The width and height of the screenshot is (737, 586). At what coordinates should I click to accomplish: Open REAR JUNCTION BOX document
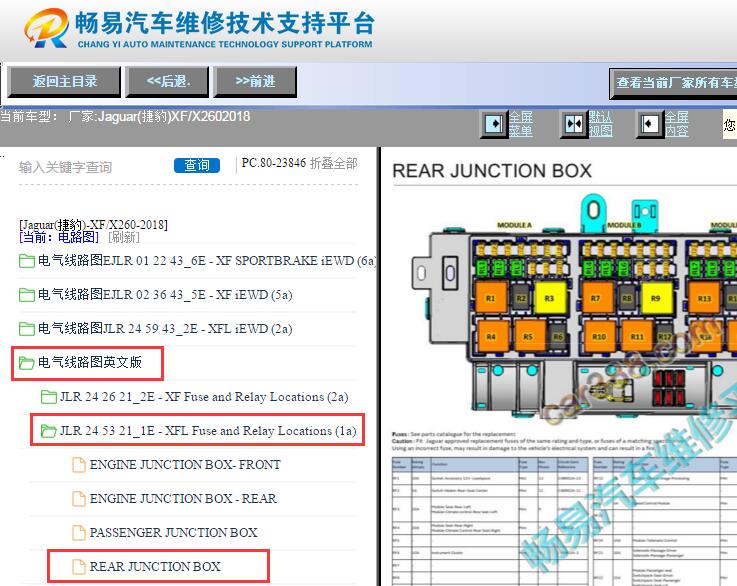(155, 567)
